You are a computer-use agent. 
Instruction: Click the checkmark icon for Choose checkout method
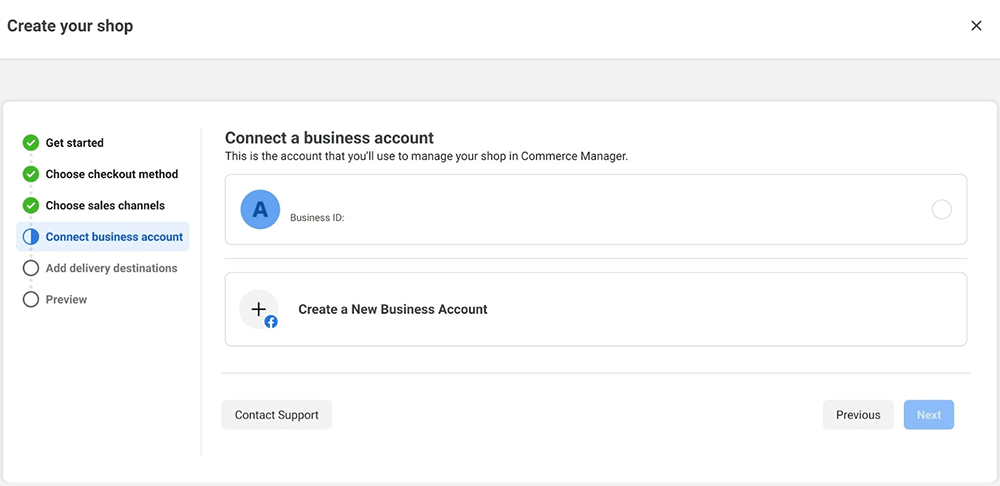31,174
